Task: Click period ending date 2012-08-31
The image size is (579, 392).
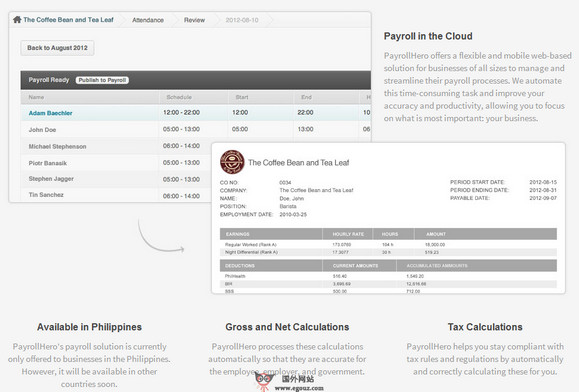Action: [x=543, y=190]
